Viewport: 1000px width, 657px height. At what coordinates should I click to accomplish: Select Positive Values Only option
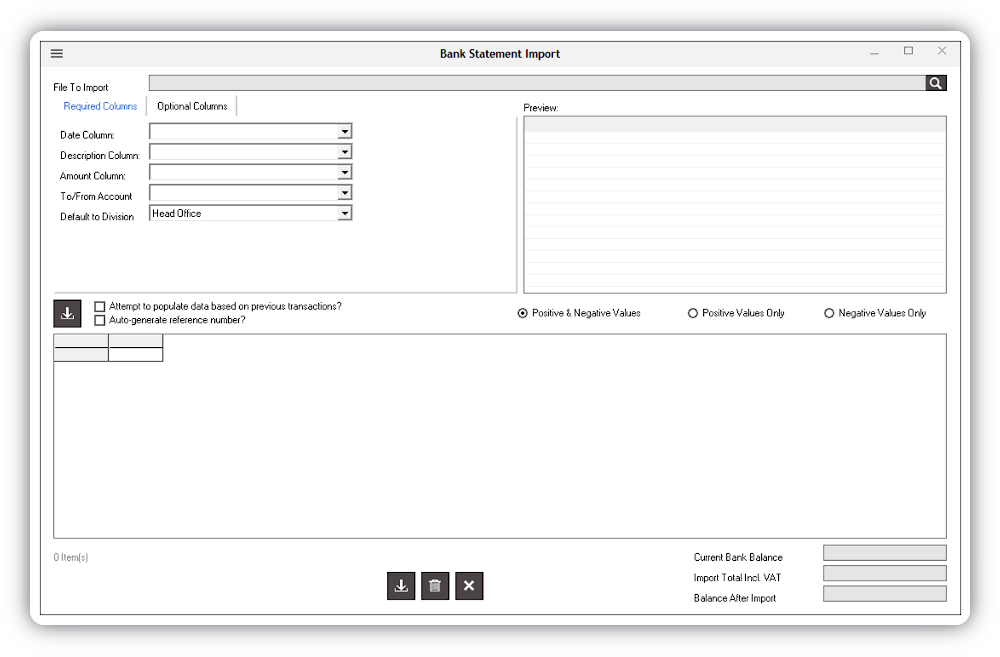coord(693,313)
